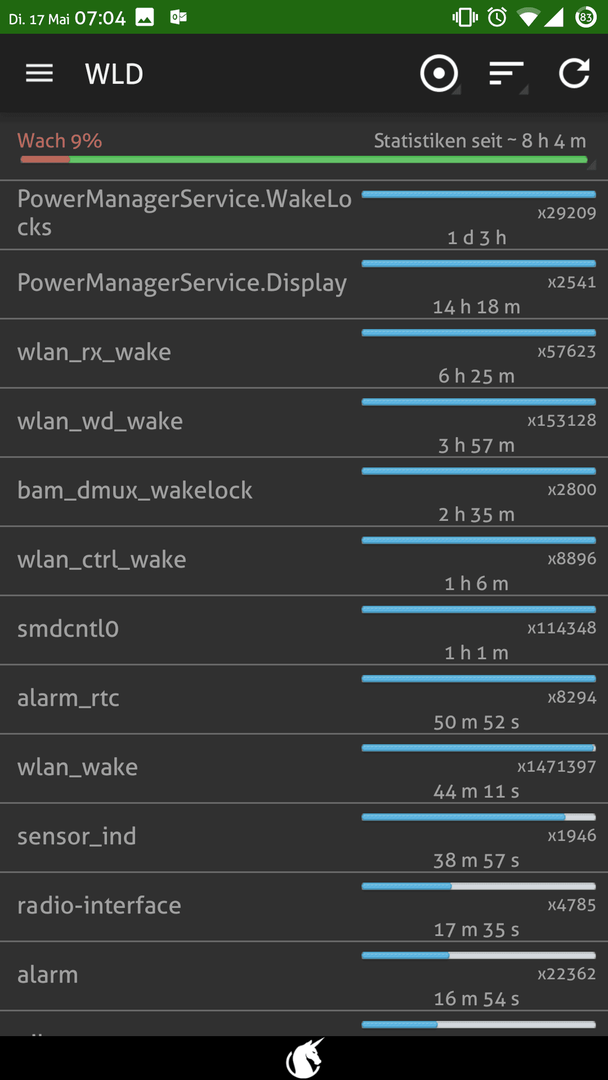Screen dimensions: 608x1080
Task: Tap the red-green awake percentage bar
Action: (x=304, y=160)
